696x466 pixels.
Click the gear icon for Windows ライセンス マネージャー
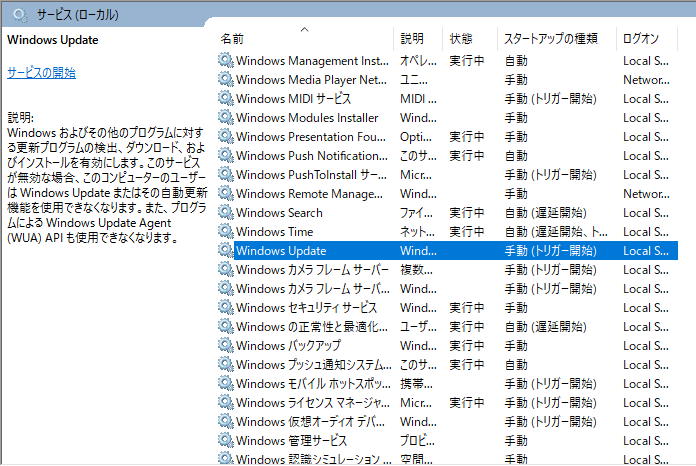click(x=226, y=403)
